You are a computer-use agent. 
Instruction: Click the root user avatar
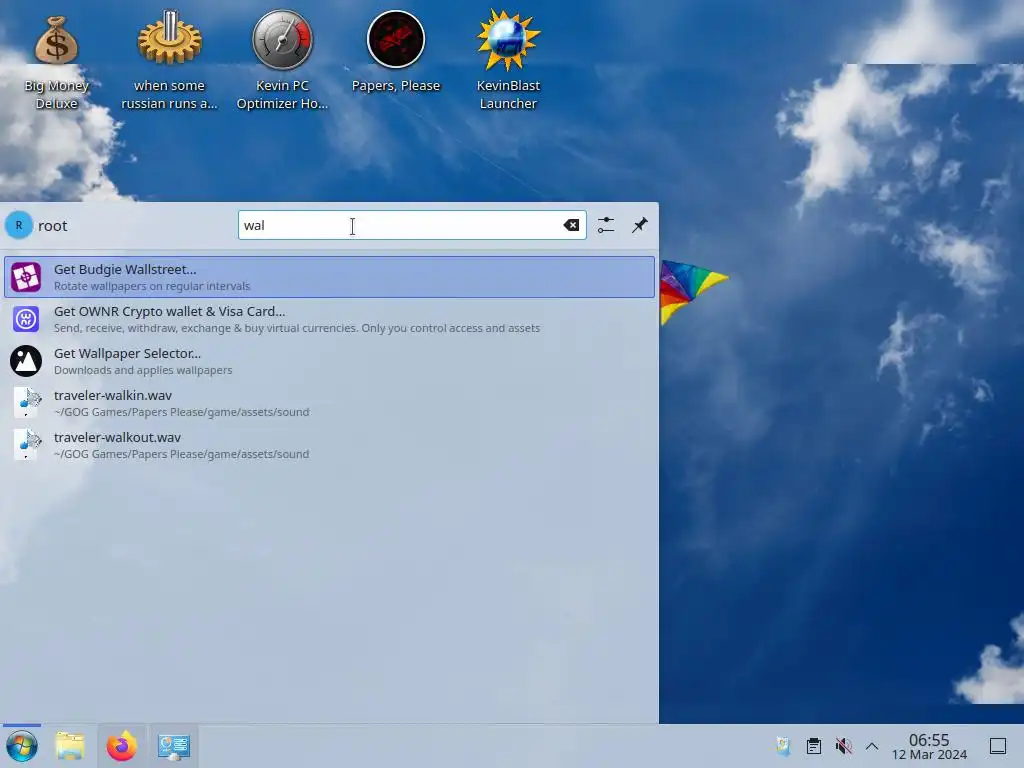click(x=19, y=225)
